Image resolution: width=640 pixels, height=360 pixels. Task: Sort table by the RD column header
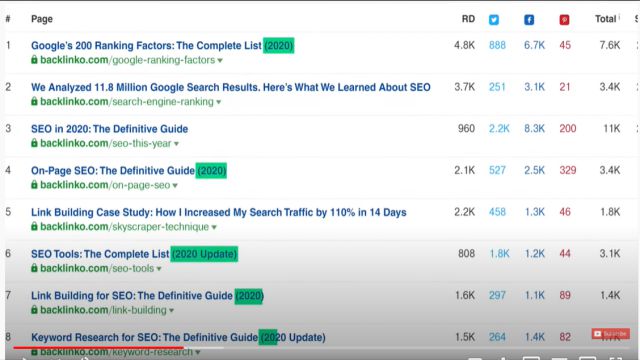(x=468, y=19)
